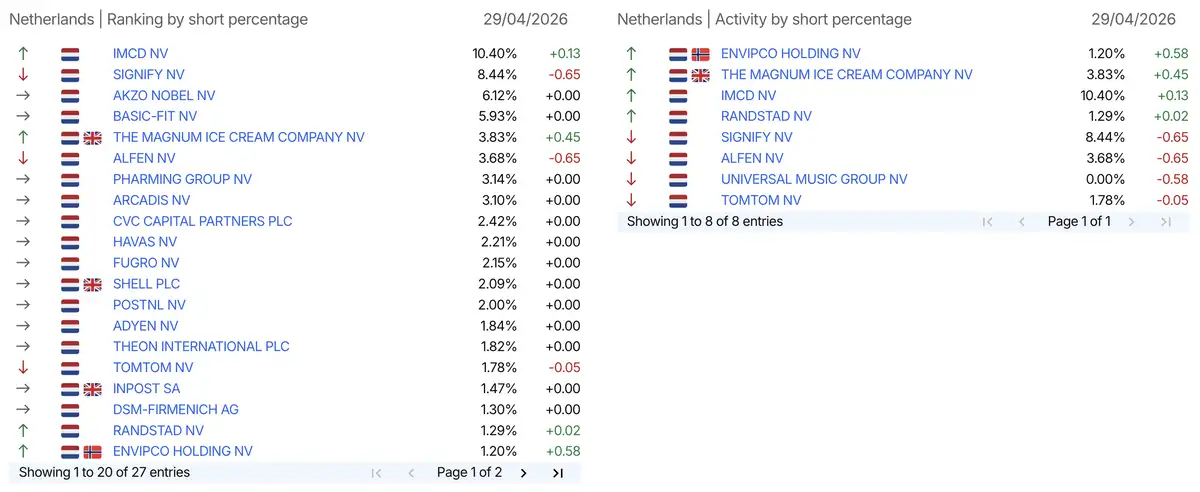Jump to last page of Ranking table
This screenshot has width=1200, height=492.
(558, 473)
